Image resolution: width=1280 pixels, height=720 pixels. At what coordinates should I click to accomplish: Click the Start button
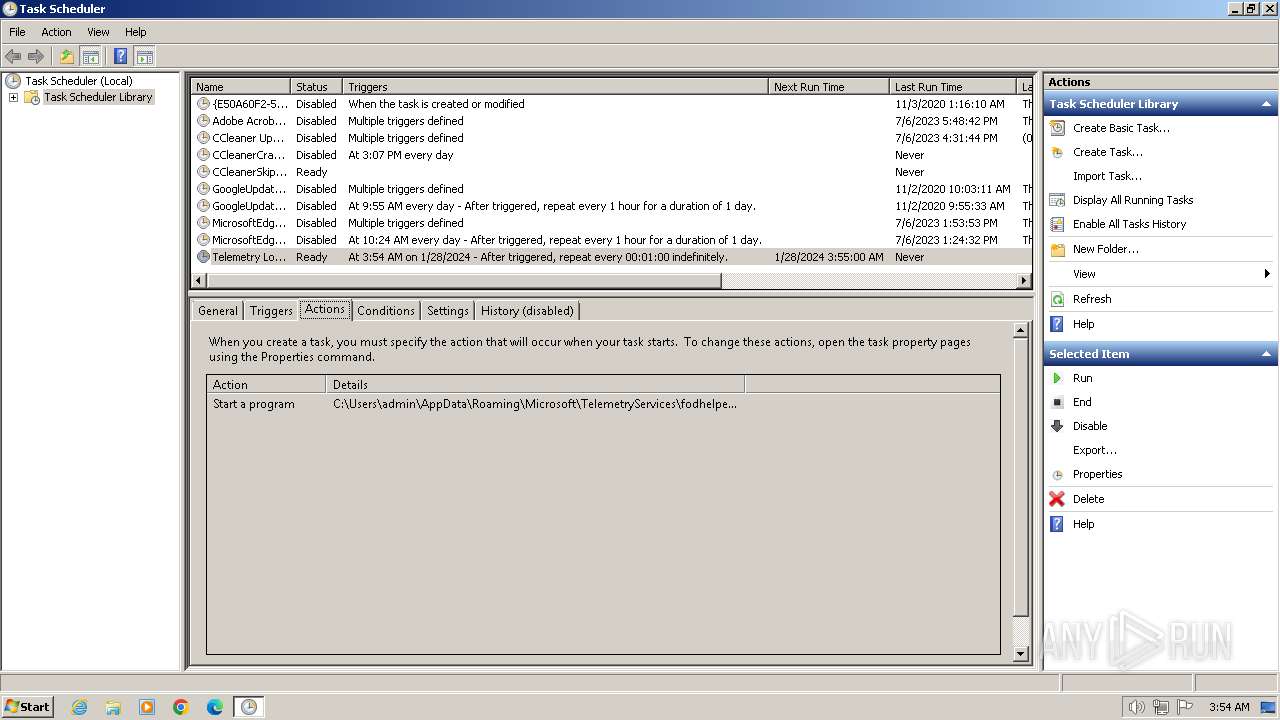(x=27, y=707)
